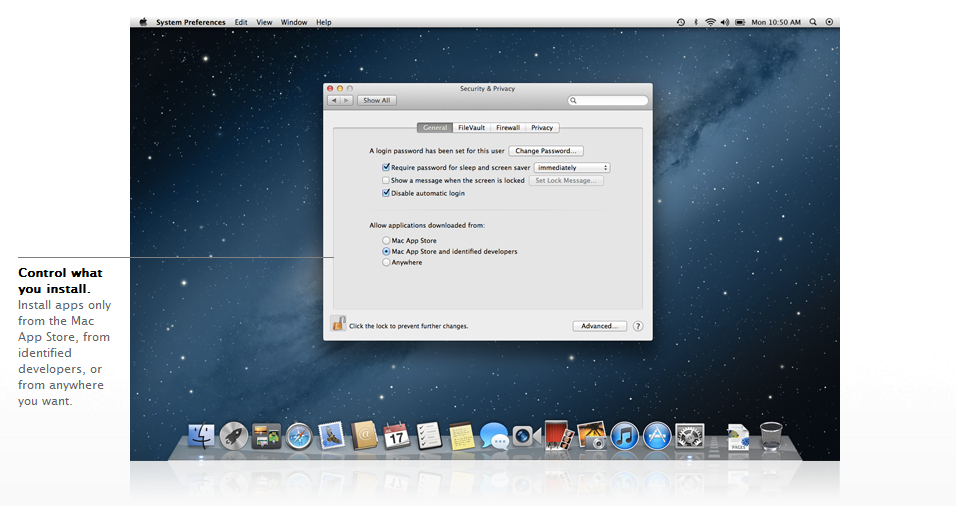
Task: Select Mac App Store only option
Action: click(x=386, y=241)
